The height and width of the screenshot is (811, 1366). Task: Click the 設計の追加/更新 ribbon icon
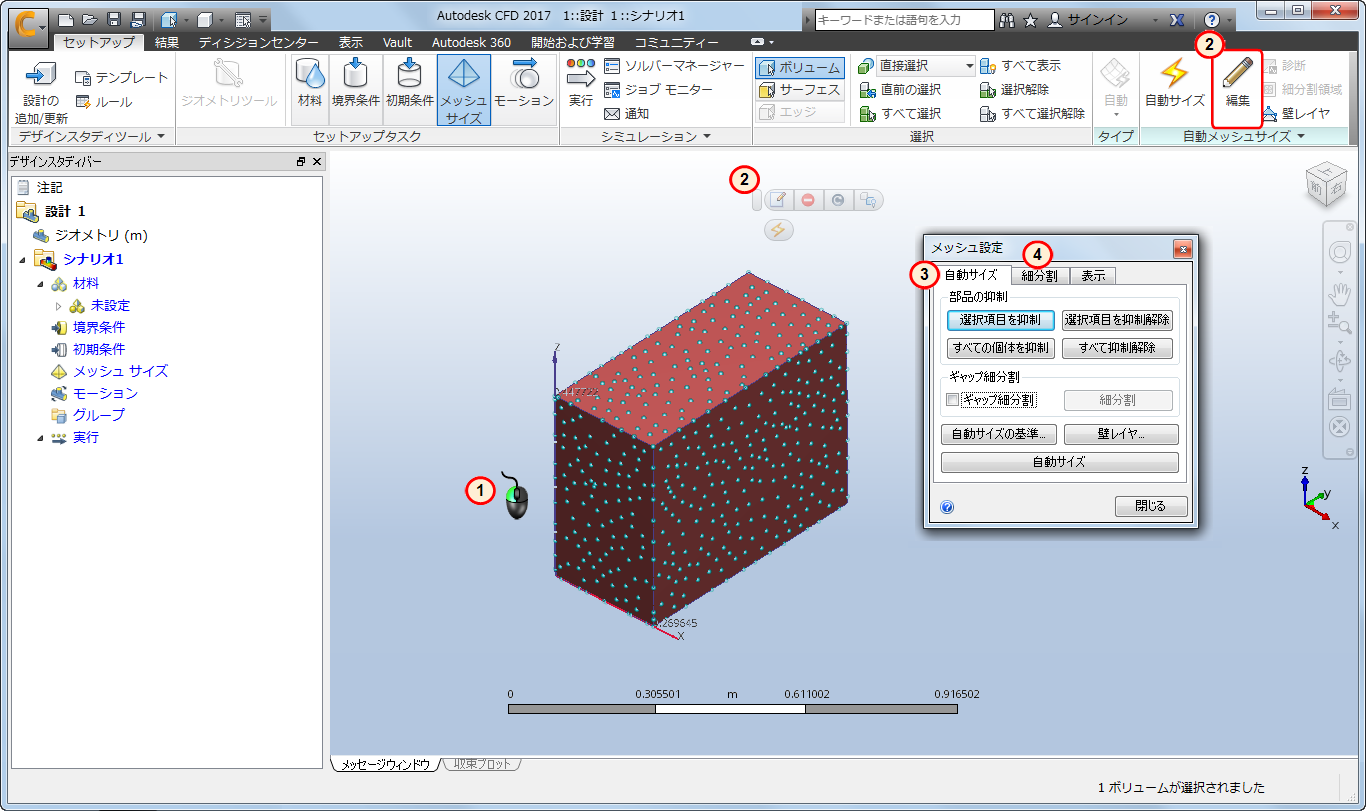(x=41, y=91)
